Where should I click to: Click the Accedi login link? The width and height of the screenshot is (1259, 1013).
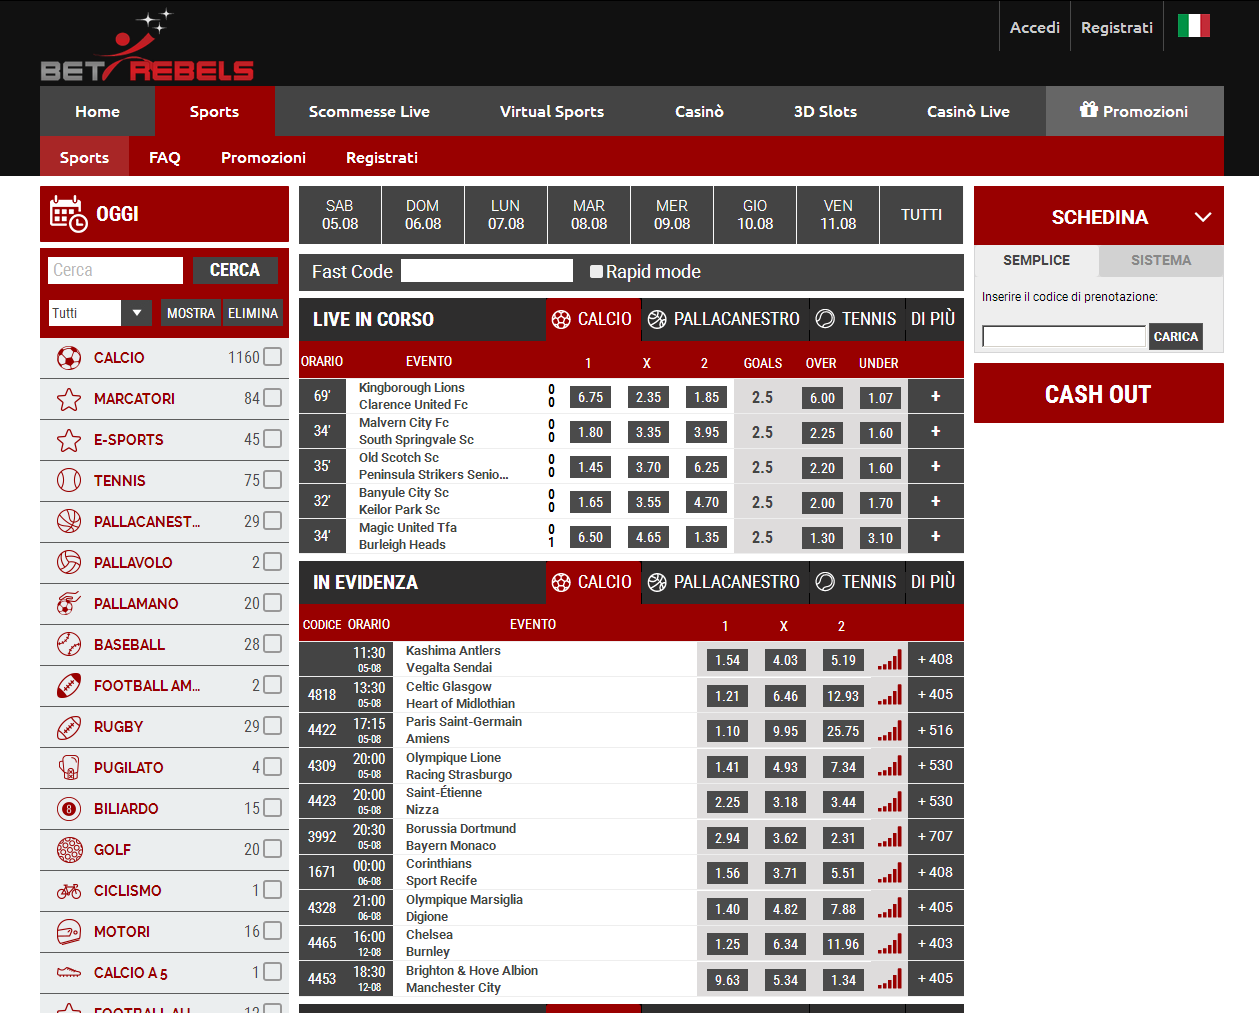[1035, 27]
